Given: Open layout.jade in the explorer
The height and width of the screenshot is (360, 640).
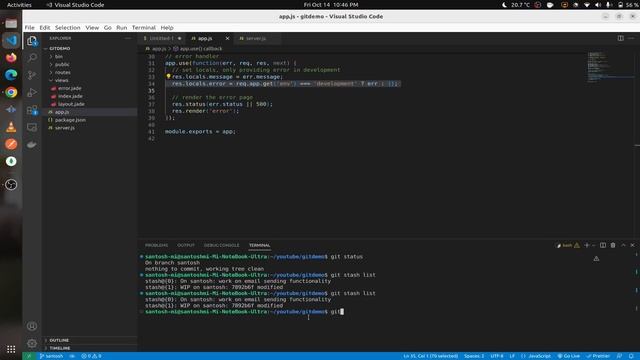Looking at the screenshot, I should (x=71, y=104).
